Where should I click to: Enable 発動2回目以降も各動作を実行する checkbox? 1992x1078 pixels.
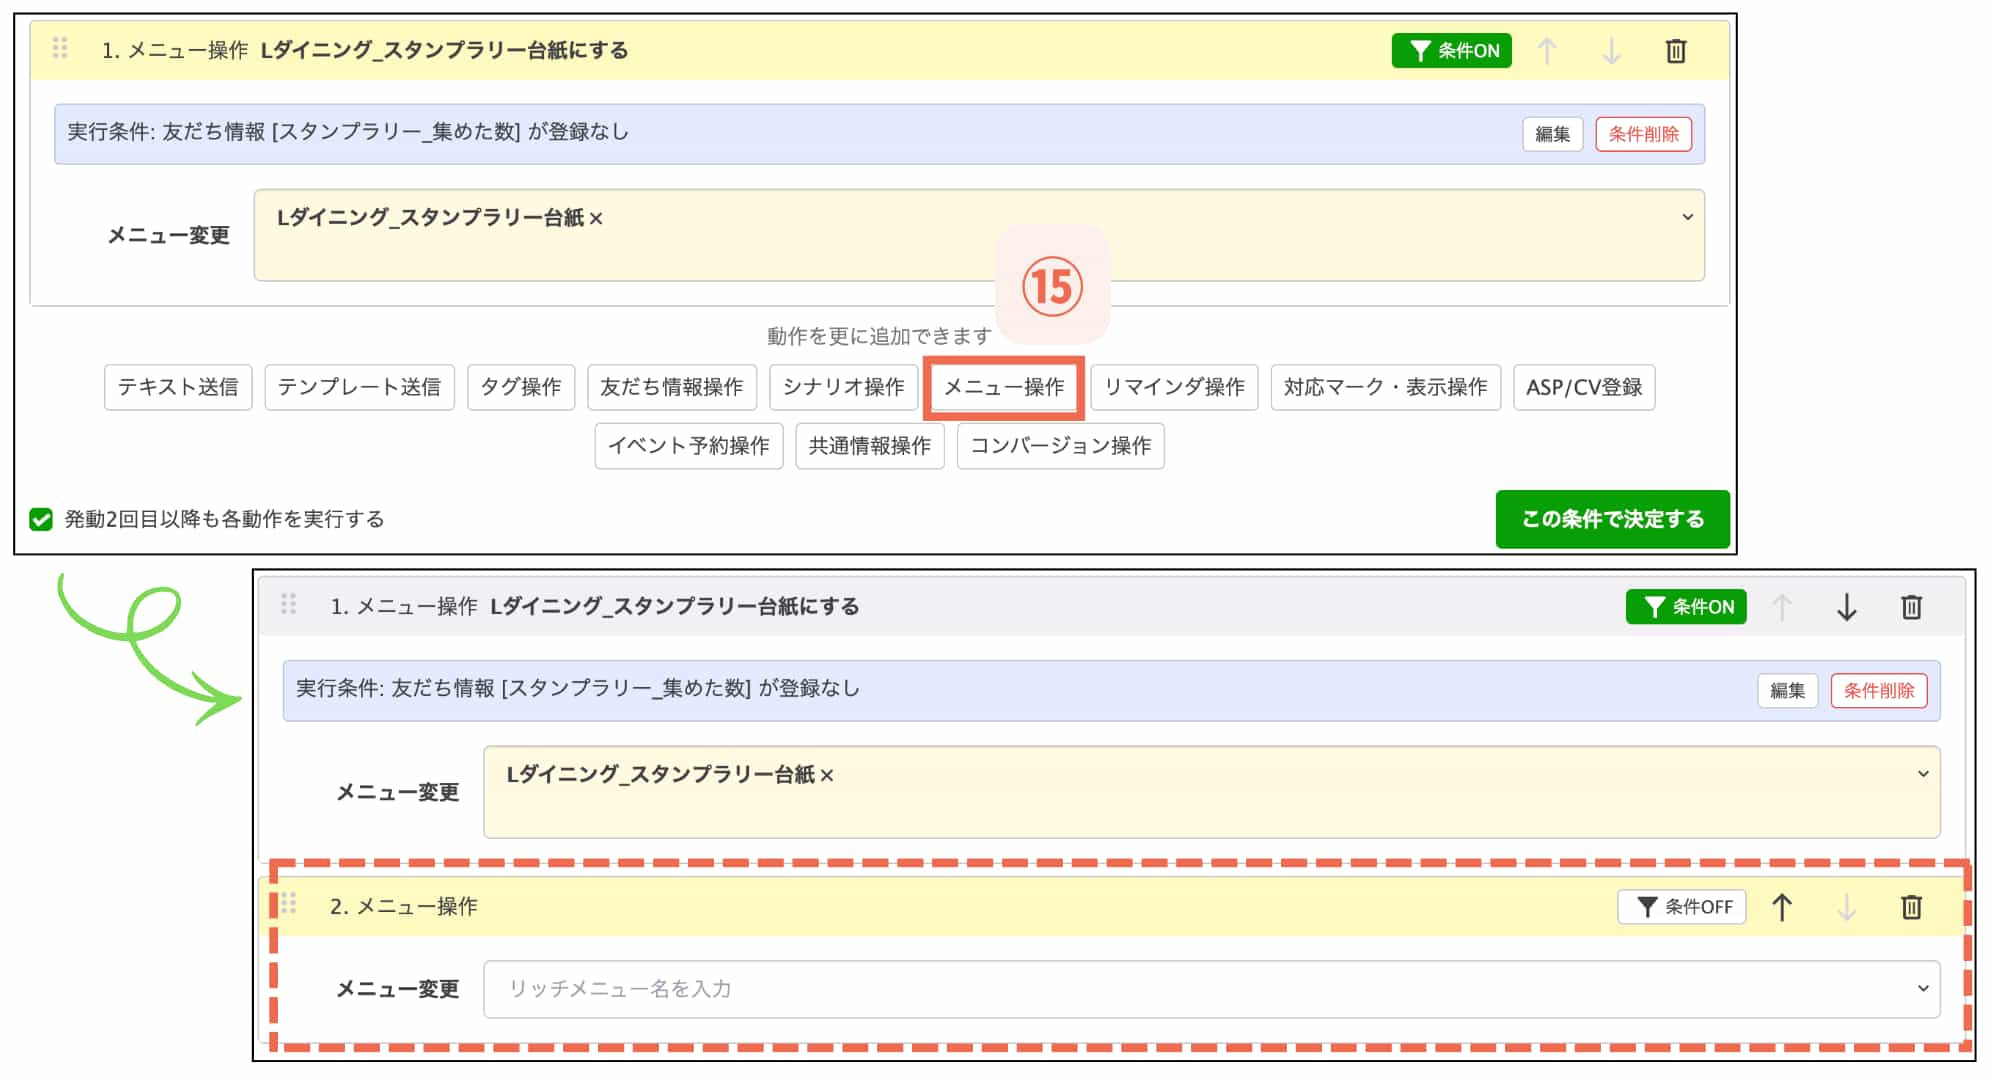coord(40,519)
